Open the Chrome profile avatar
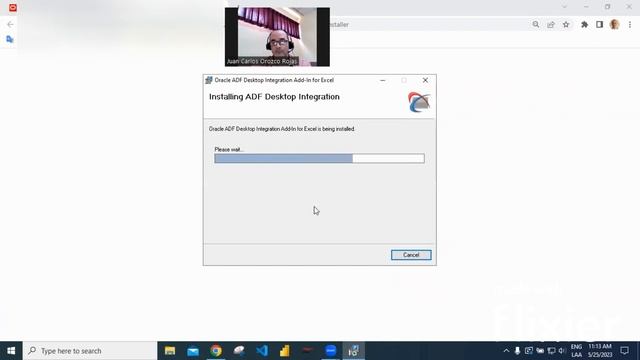 pos(614,24)
